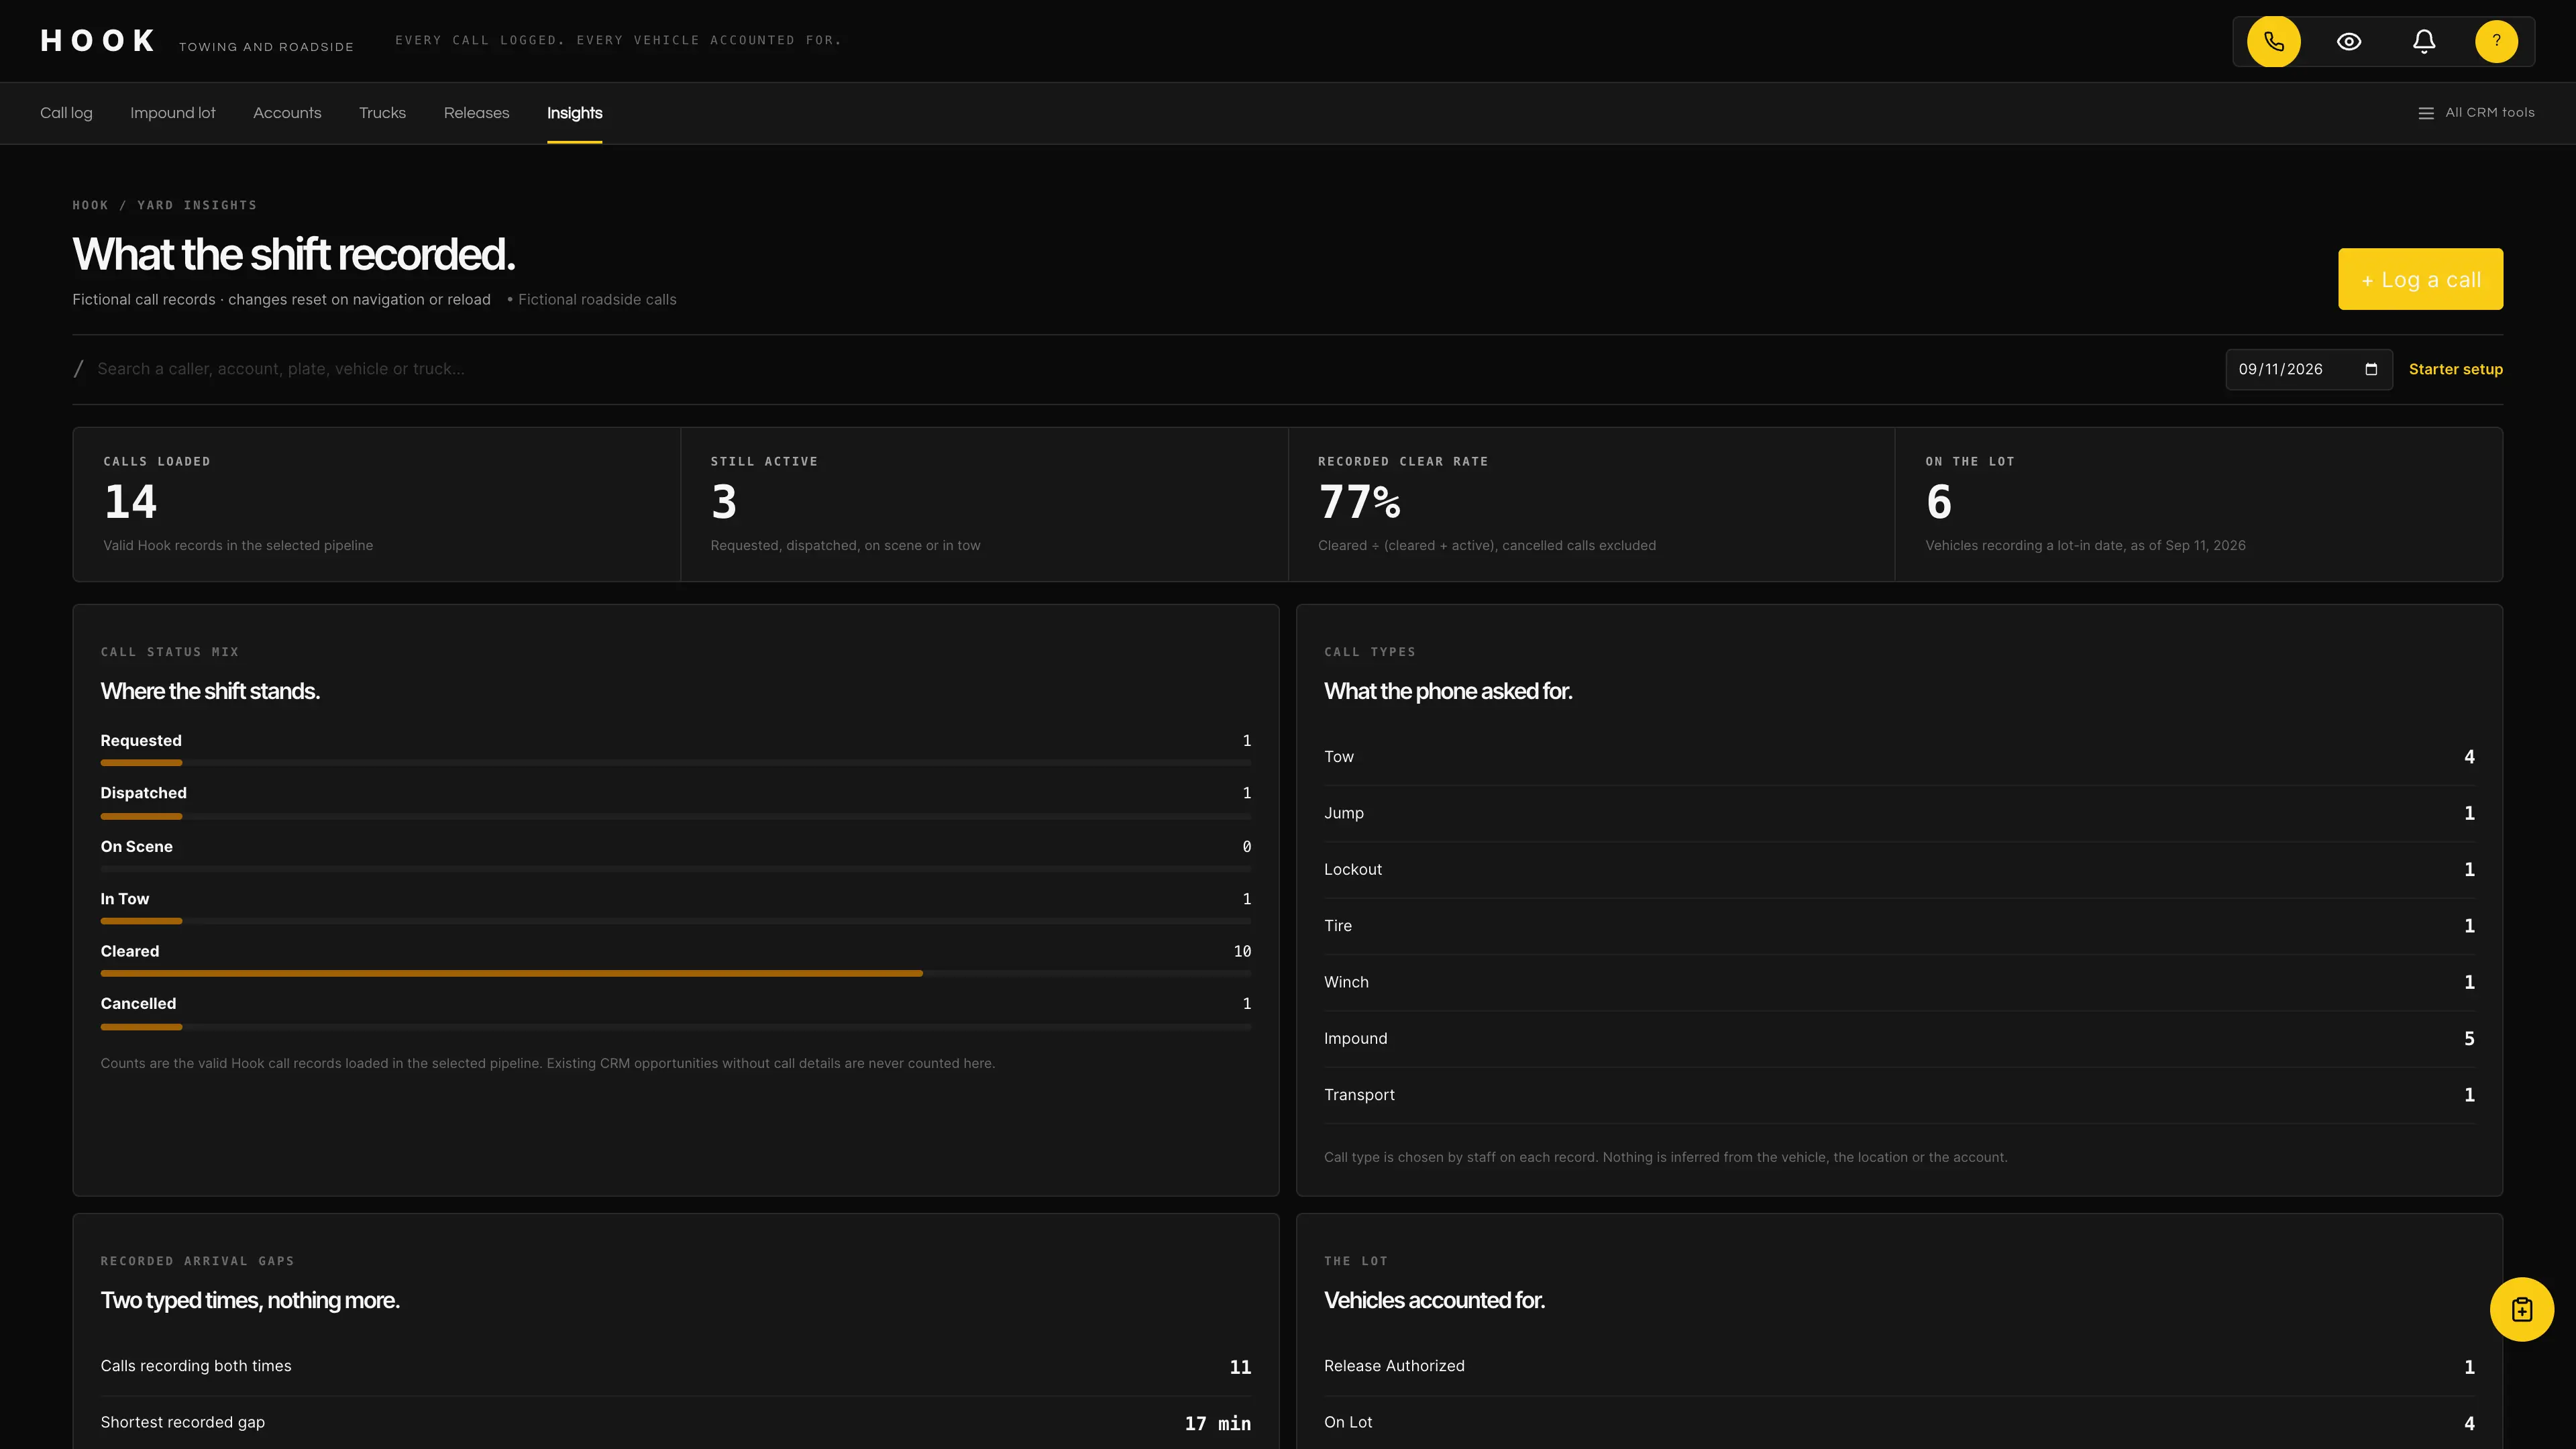Select the Tow call type row
This screenshot has width=2576, height=1449.
click(1899, 757)
